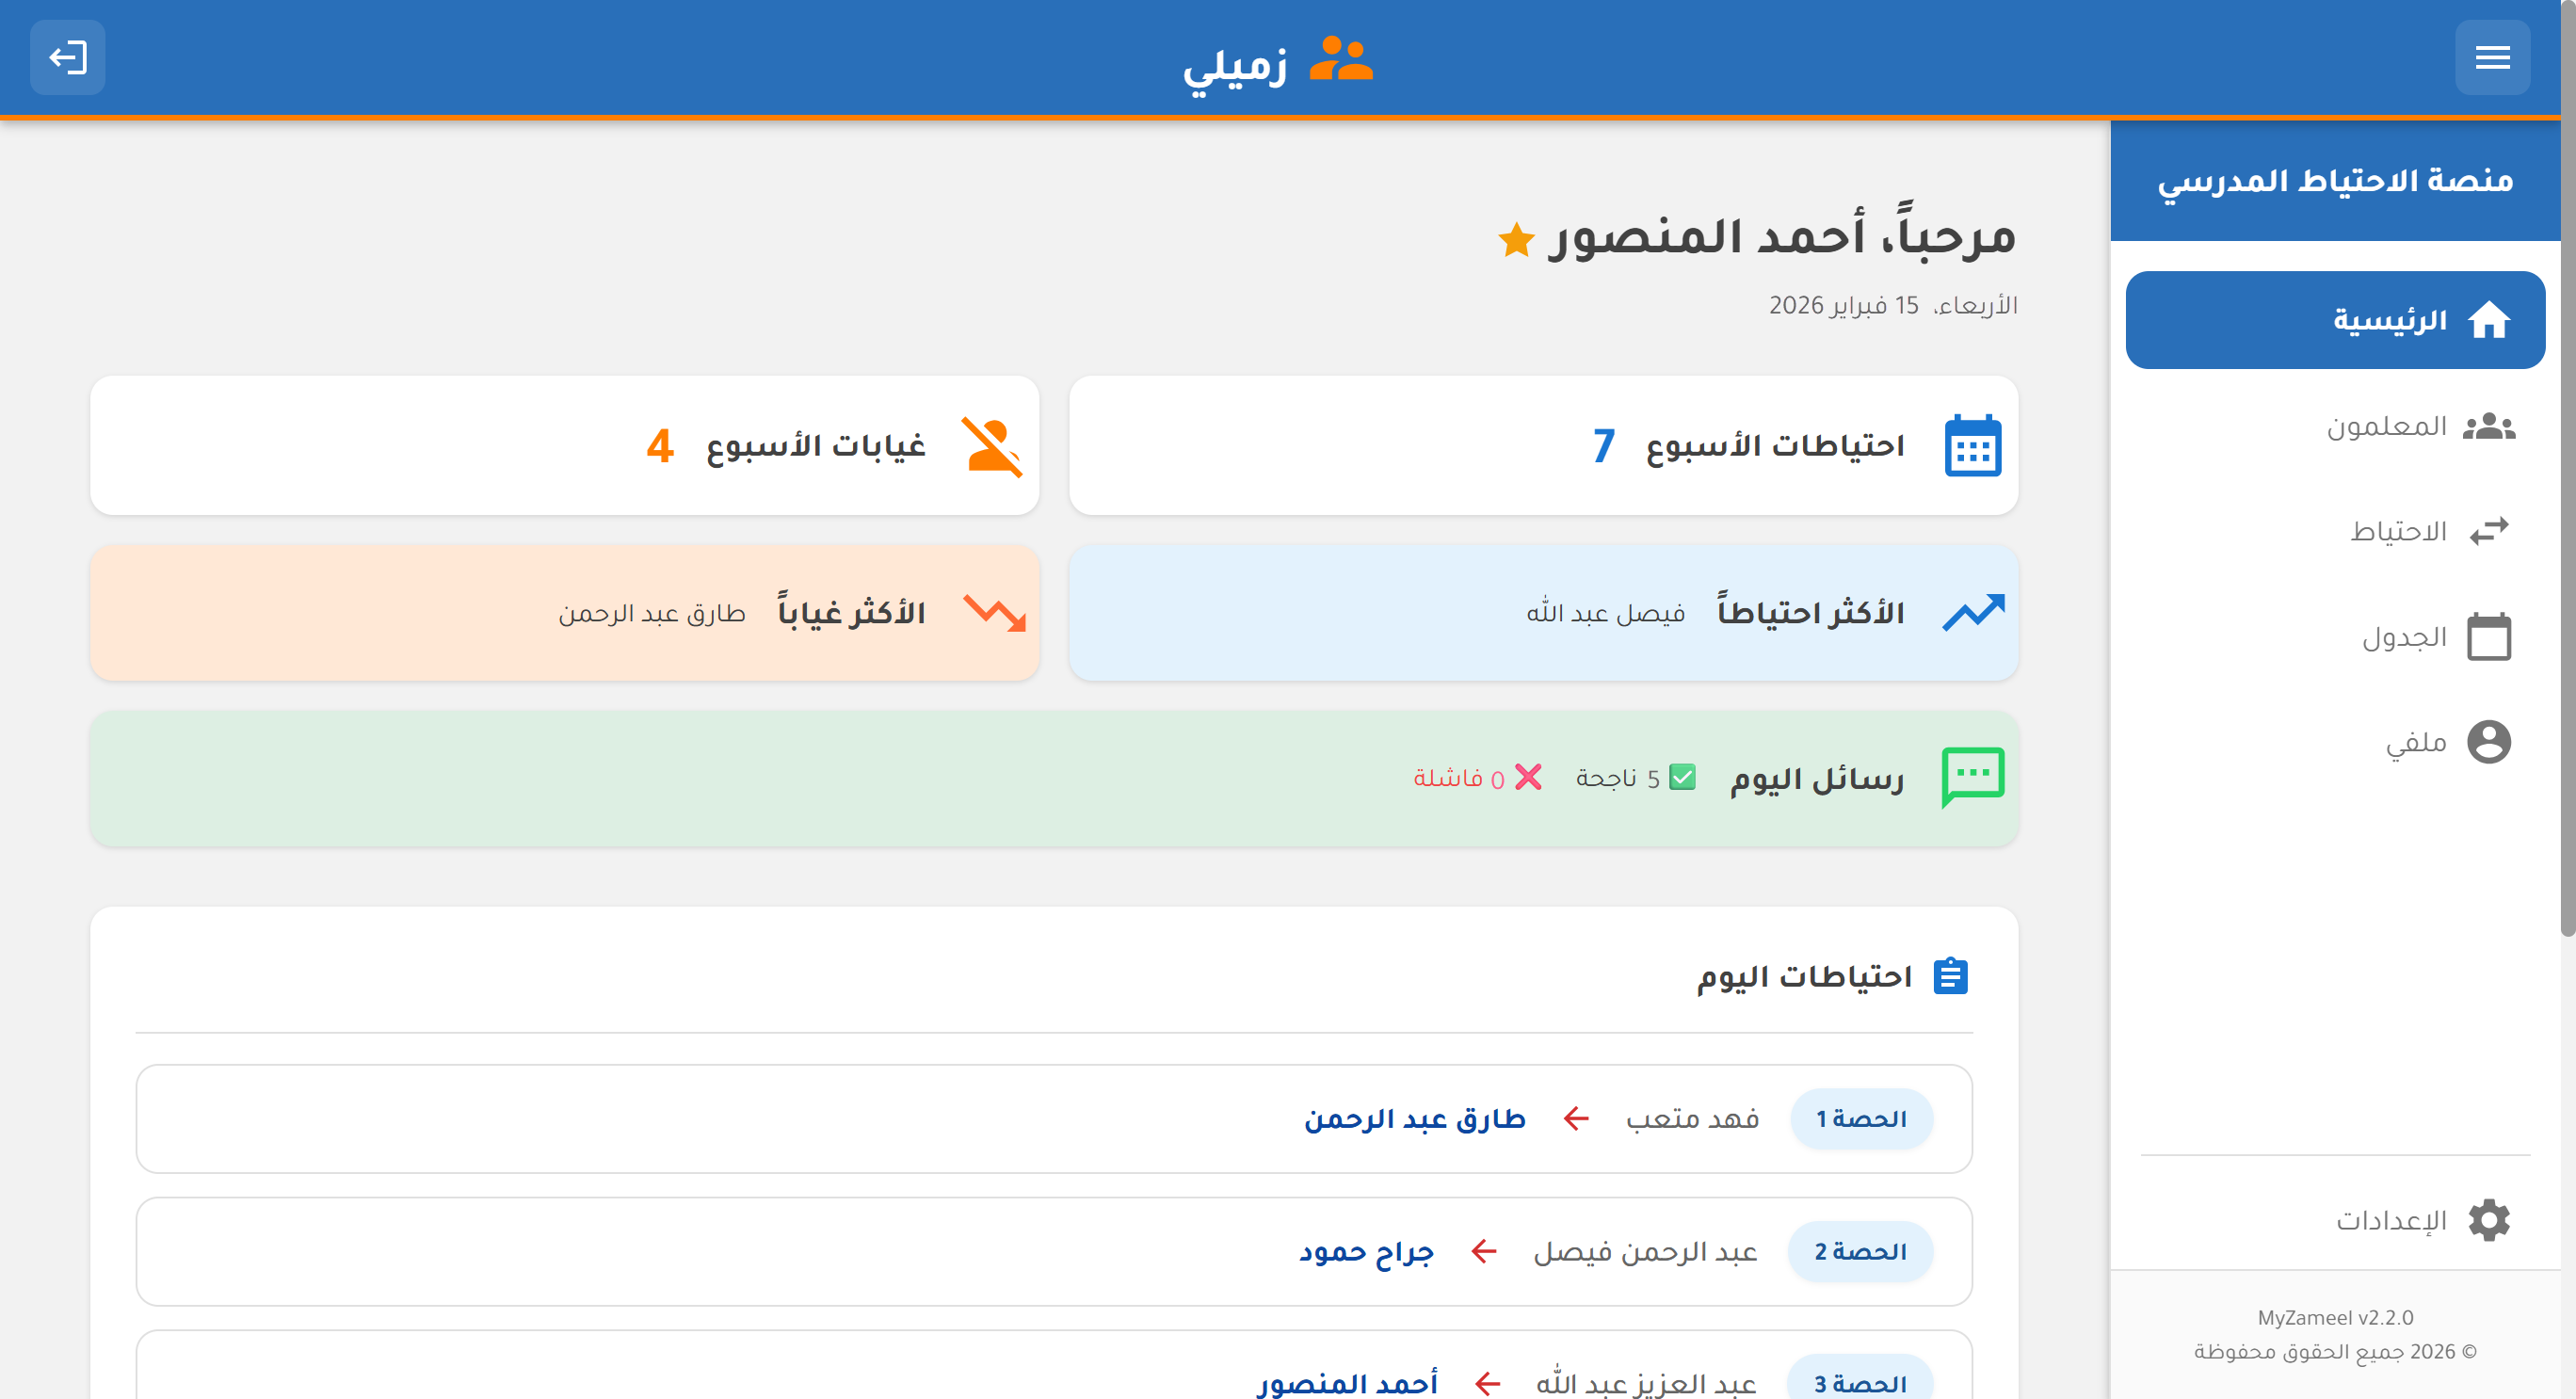Viewport: 2576px width, 1399px height.
Task: Click the profile avatar icon beside ملفي
Action: pyautogui.click(x=2490, y=741)
